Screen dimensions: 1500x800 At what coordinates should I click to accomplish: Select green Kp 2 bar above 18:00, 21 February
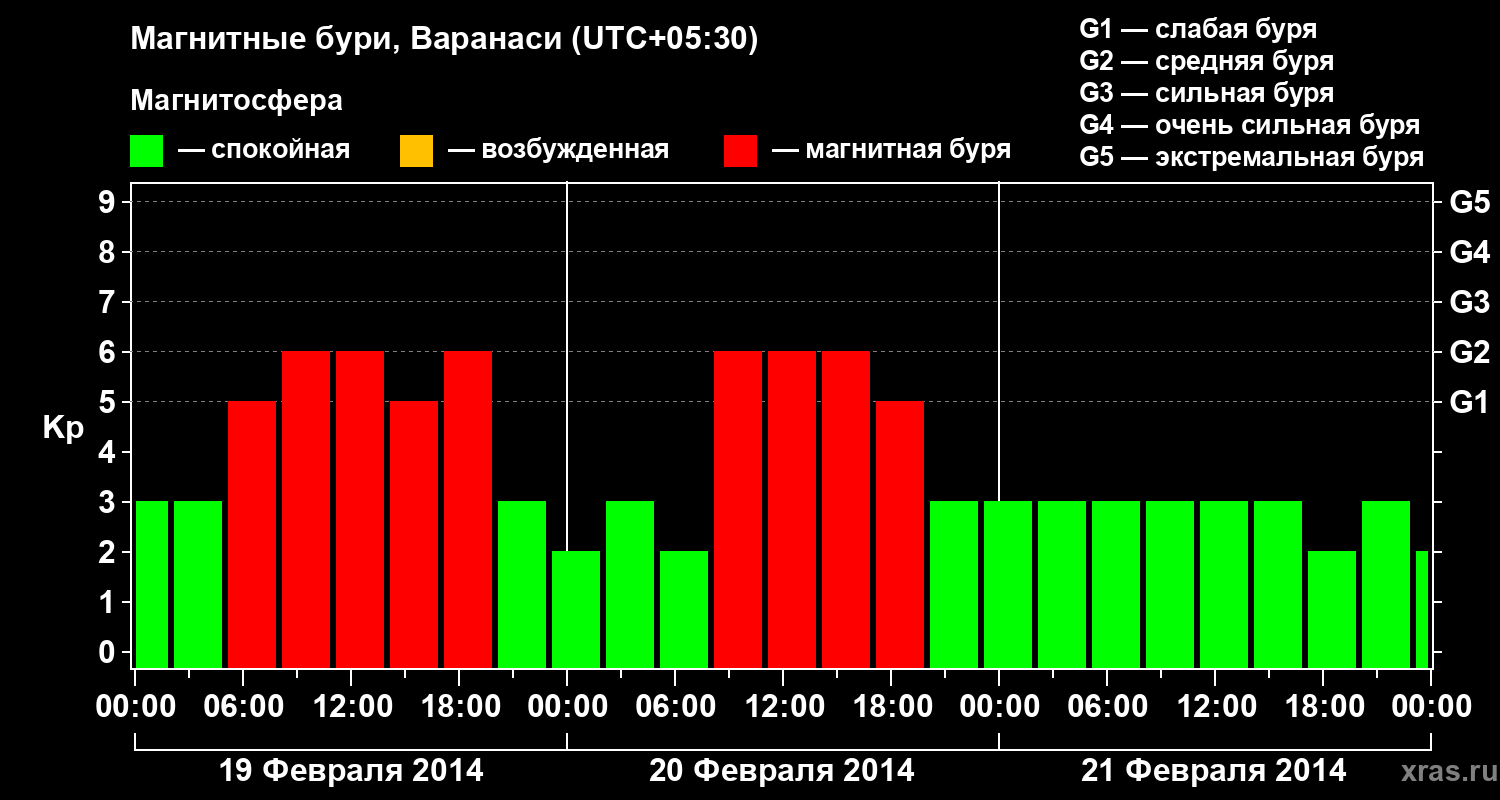[x=1332, y=610]
